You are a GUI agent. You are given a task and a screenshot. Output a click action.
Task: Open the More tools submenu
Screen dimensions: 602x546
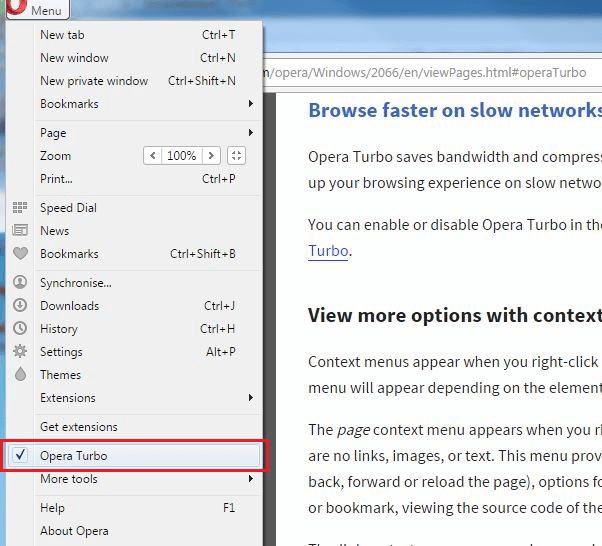coord(69,479)
